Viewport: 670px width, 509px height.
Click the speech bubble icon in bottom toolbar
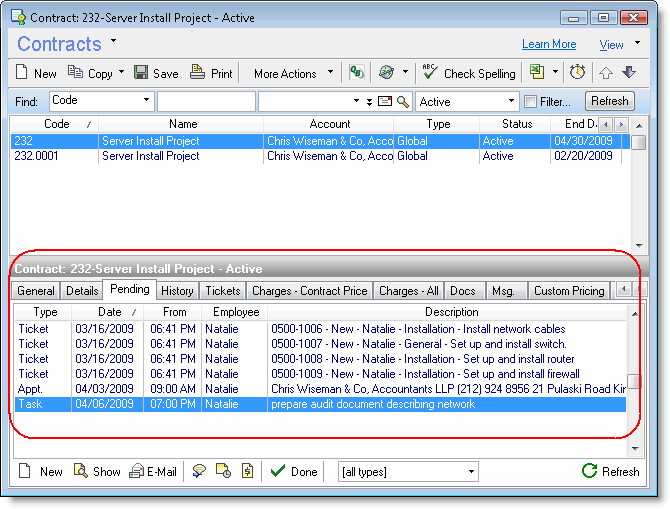[x=200, y=472]
